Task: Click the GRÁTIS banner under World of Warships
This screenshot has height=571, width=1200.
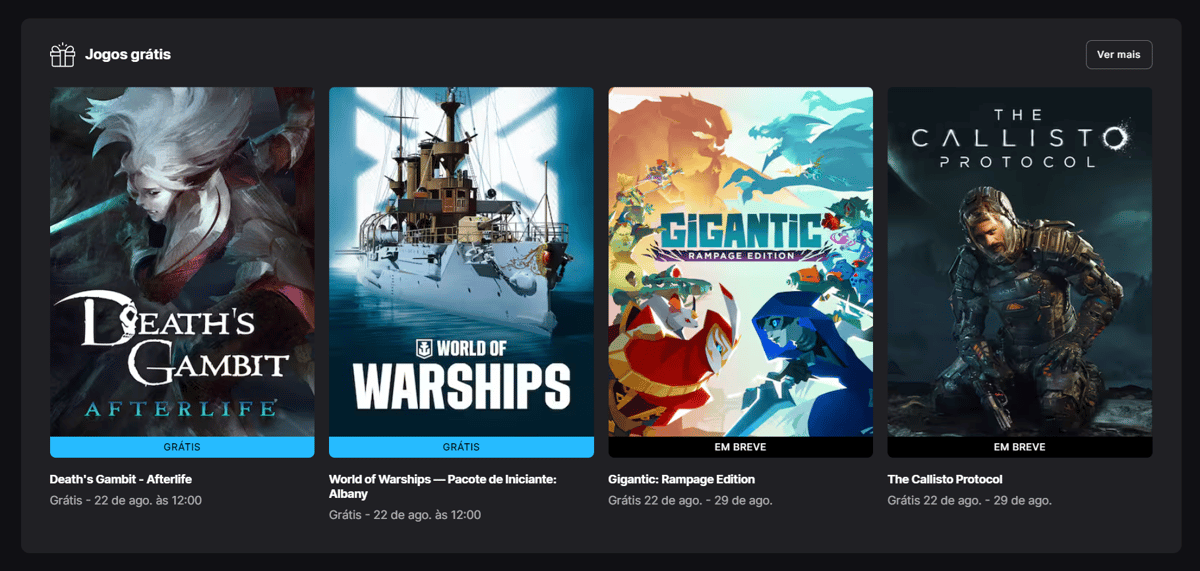Action: click(461, 447)
